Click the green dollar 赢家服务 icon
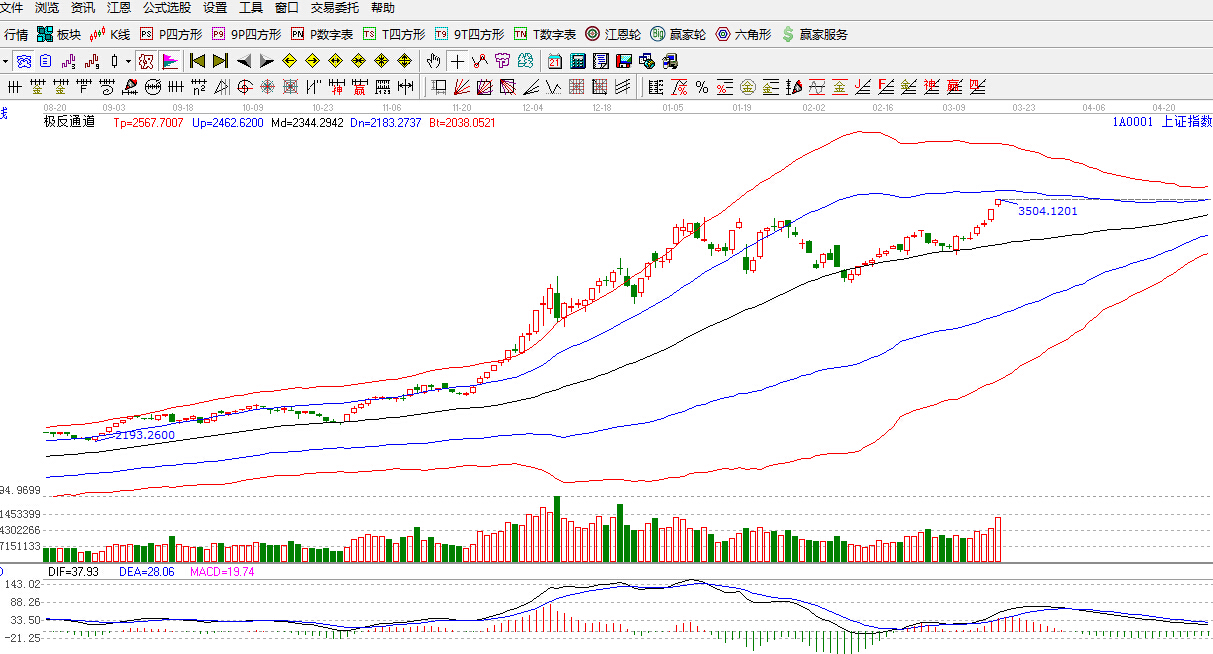 pos(814,34)
